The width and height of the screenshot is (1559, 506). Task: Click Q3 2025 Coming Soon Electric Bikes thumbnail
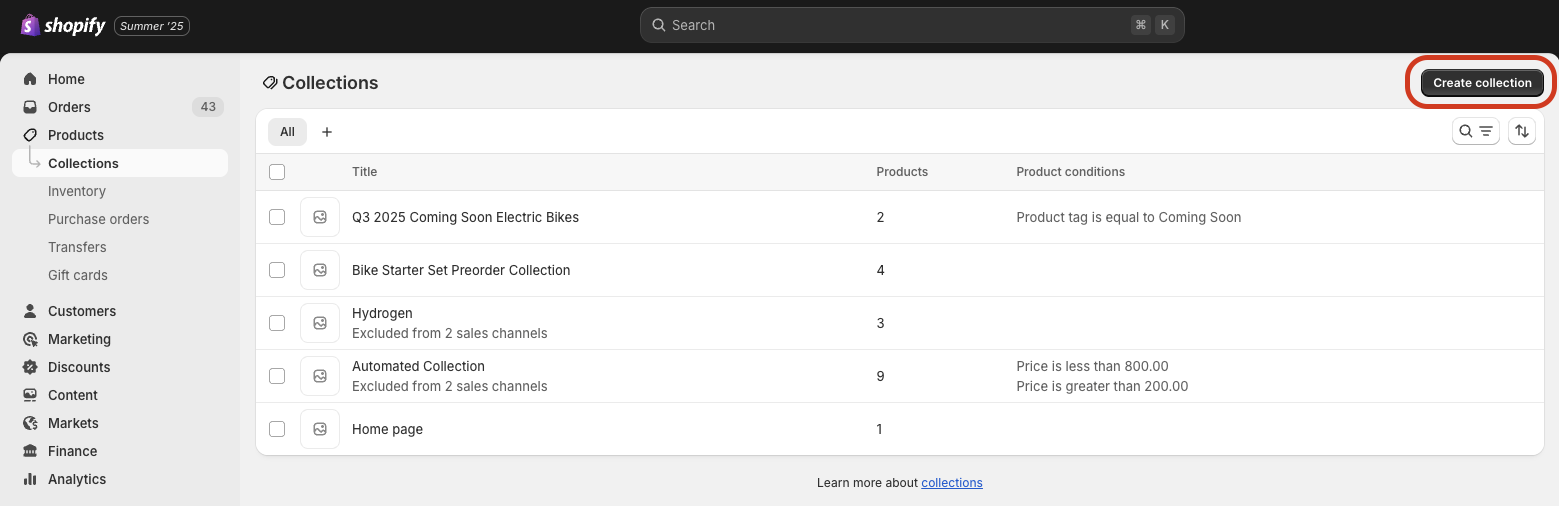tap(320, 217)
